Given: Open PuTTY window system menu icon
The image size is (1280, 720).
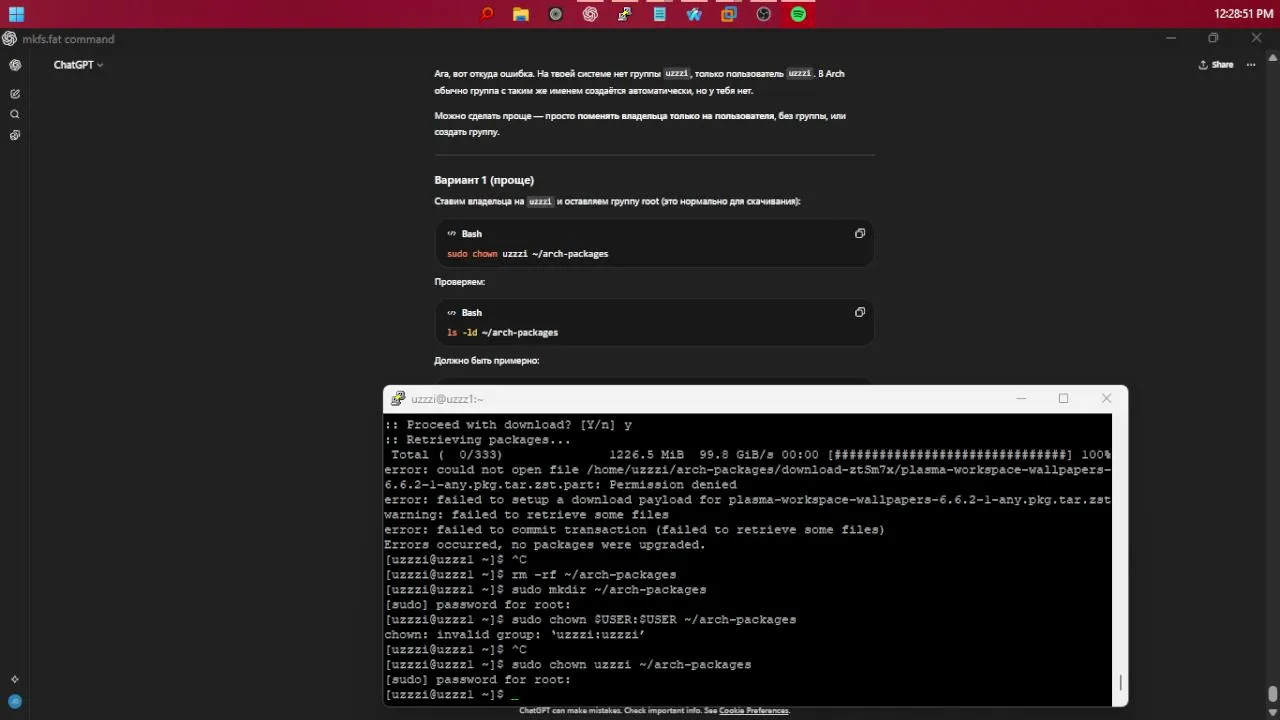Looking at the screenshot, I should [398, 398].
